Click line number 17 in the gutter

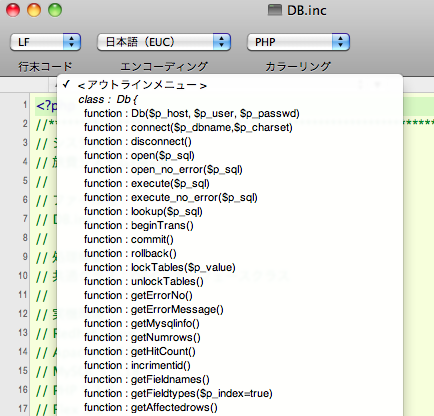(23, 408)
